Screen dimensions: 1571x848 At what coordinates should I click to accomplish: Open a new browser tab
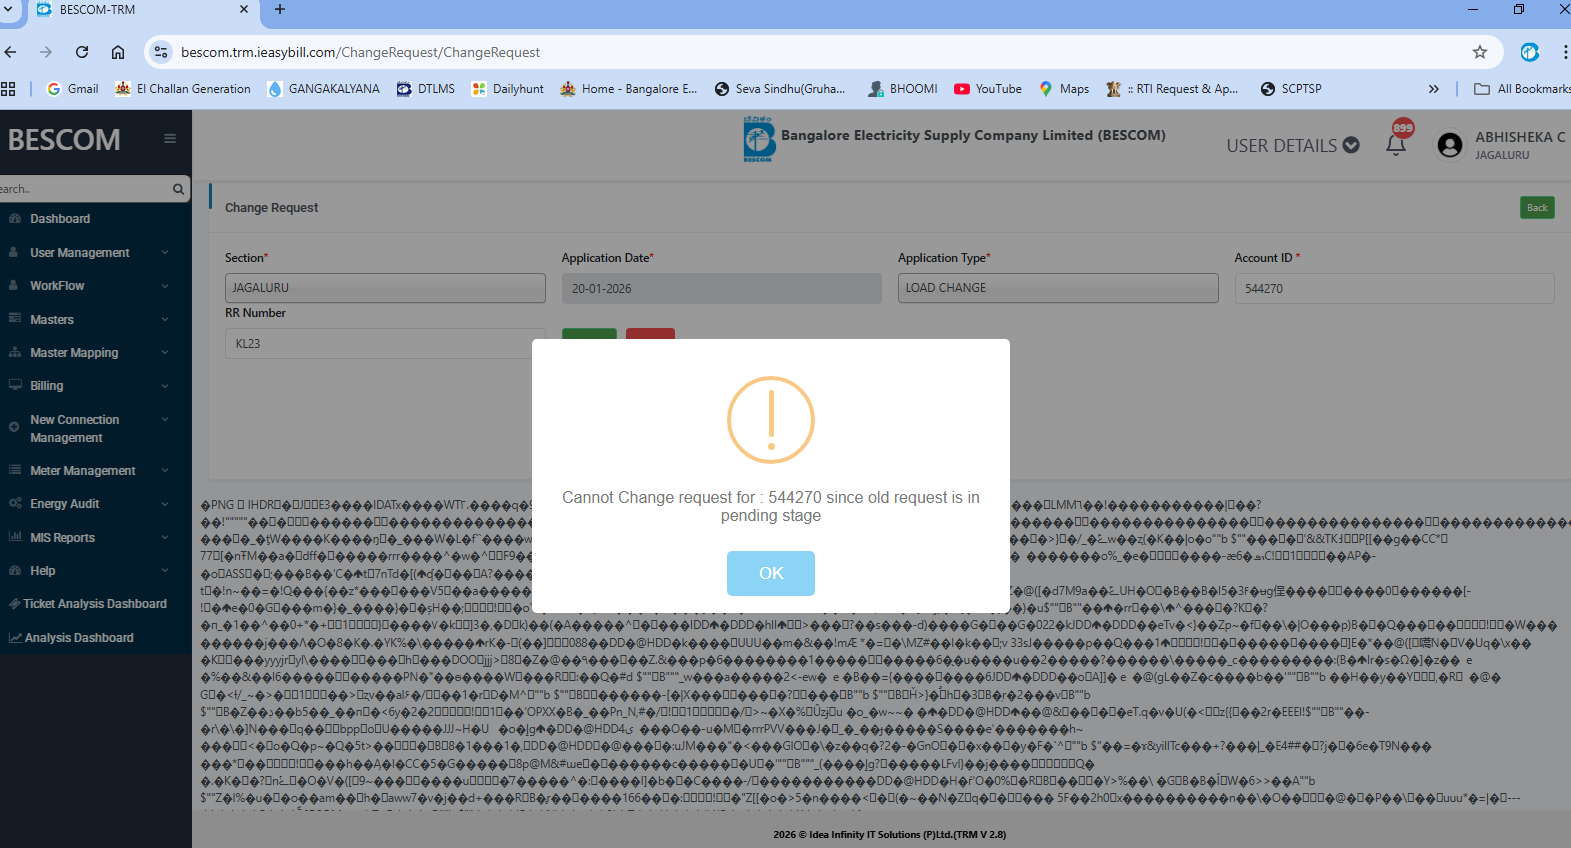pos(280,9)
